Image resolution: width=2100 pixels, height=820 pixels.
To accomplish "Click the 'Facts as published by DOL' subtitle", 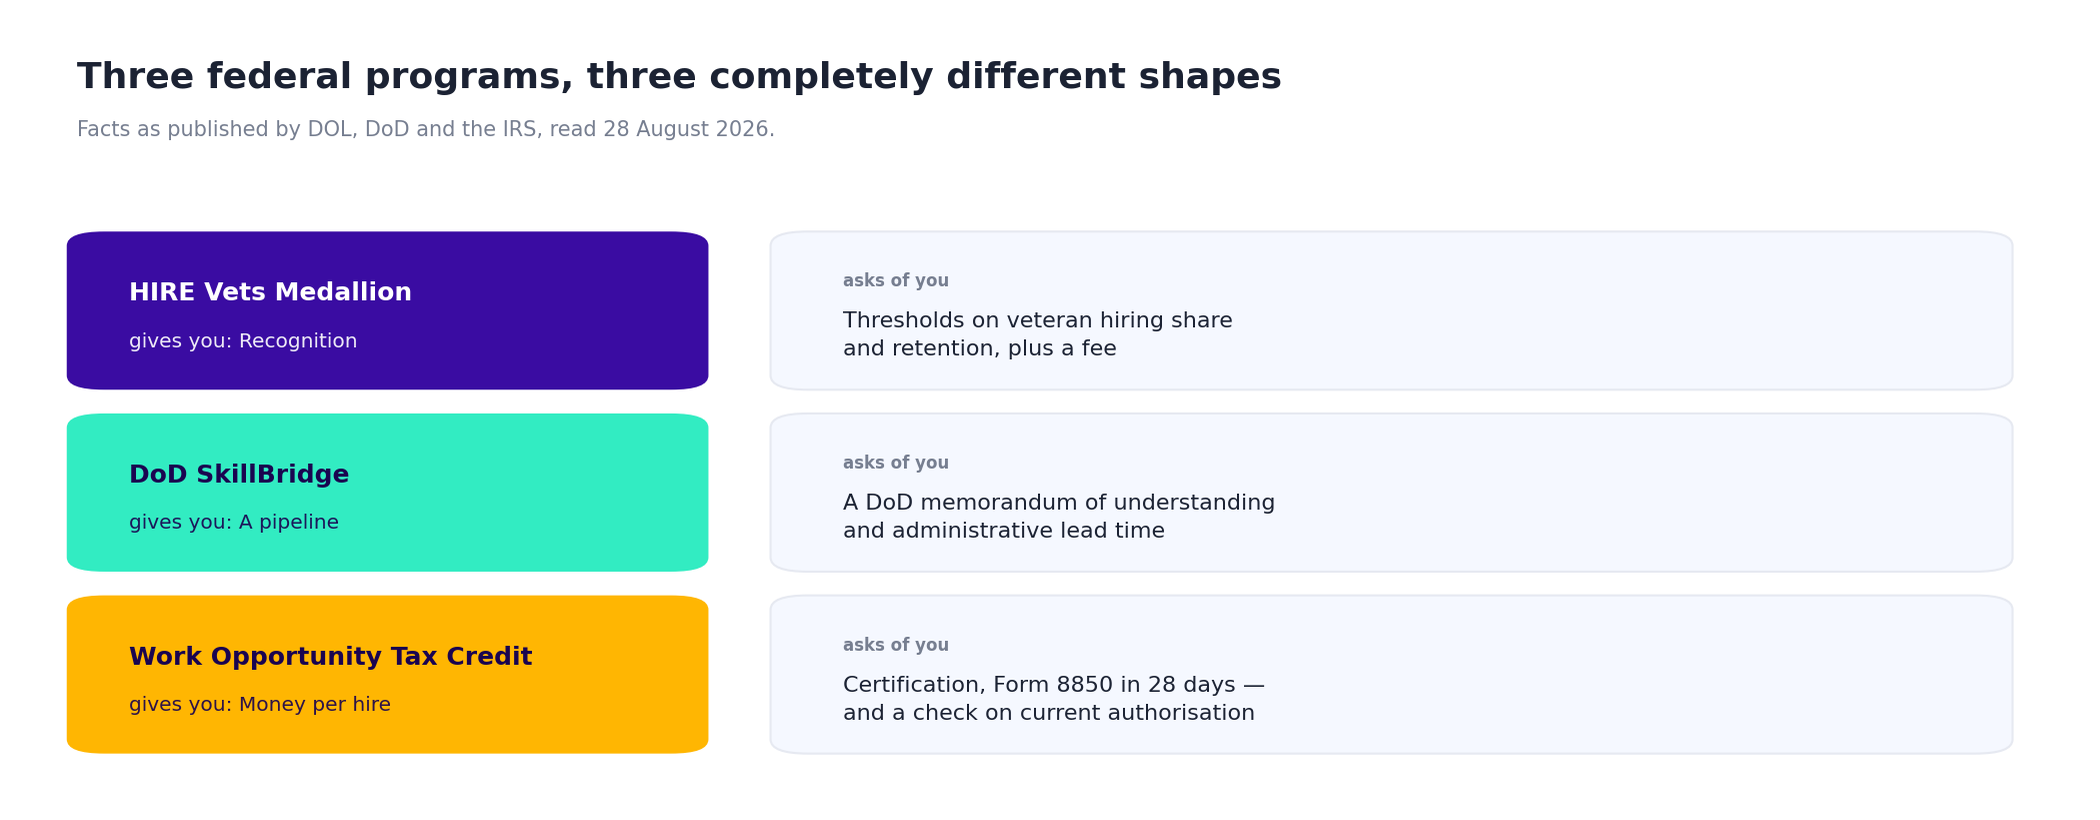I will click(x=426, y=130).
